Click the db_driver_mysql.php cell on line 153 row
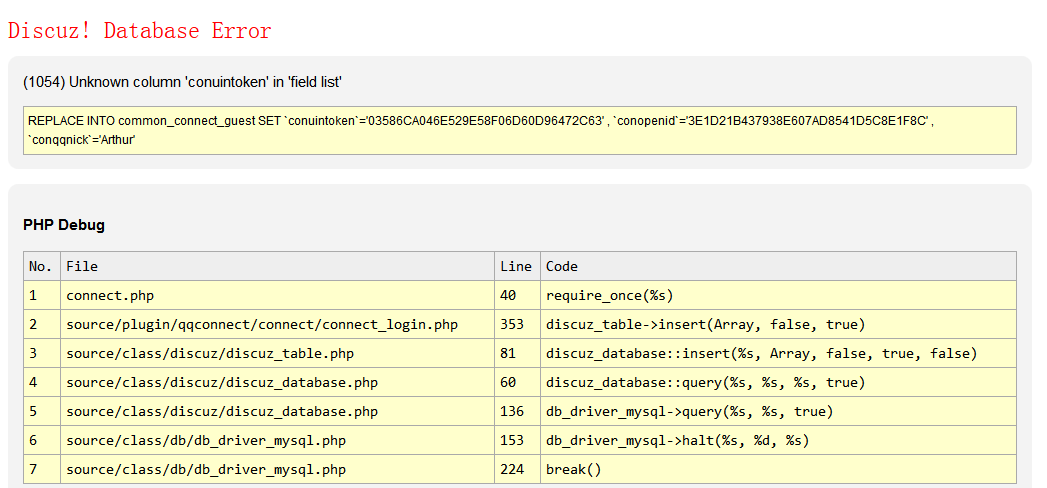Image resolution: width=1047 pixels, height=488 pixels. (278, 441)
